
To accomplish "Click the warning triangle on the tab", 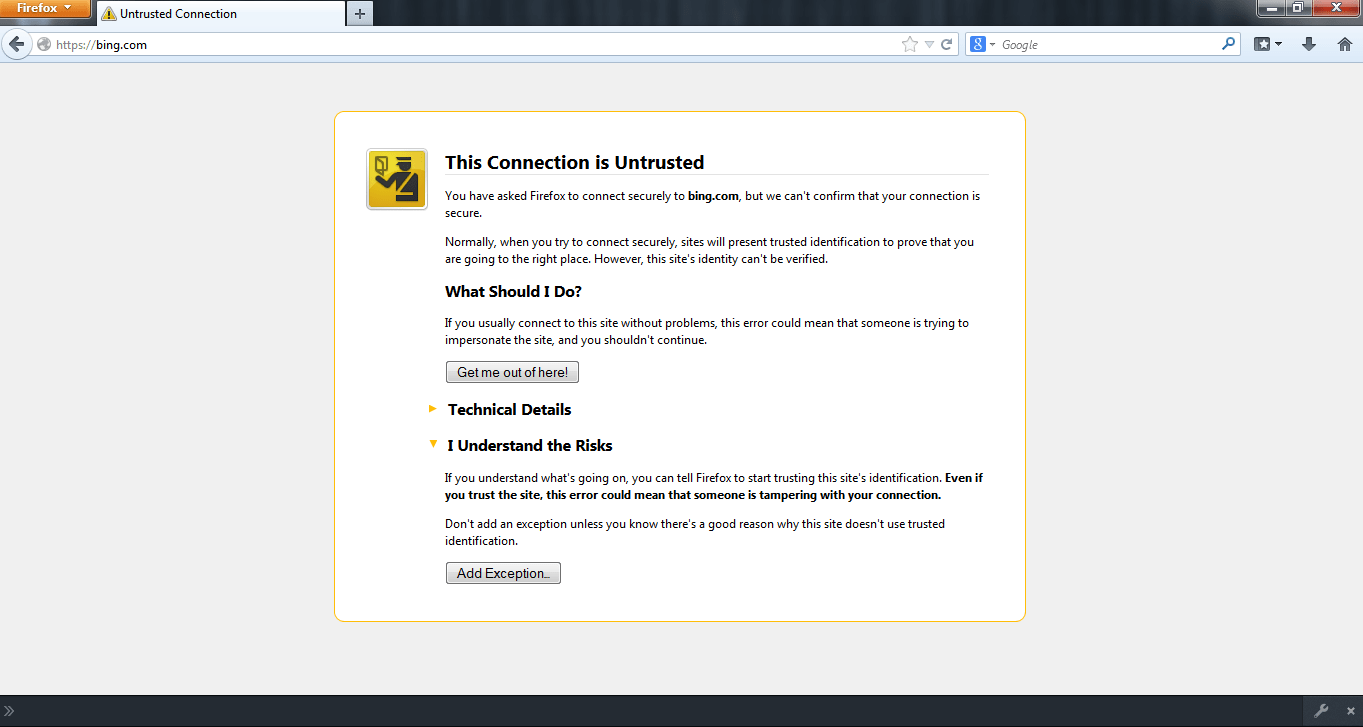I will point(109,14).
